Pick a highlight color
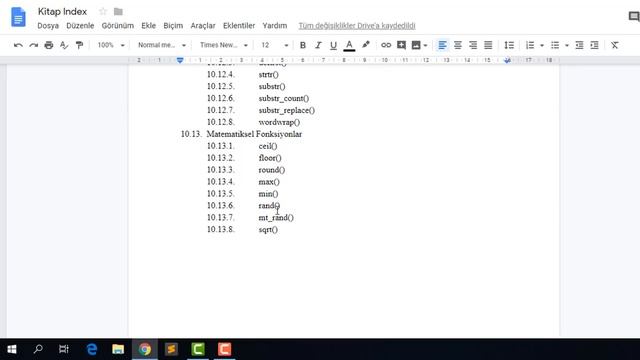This screenshot has height=360, width=640. coord(365,45)
